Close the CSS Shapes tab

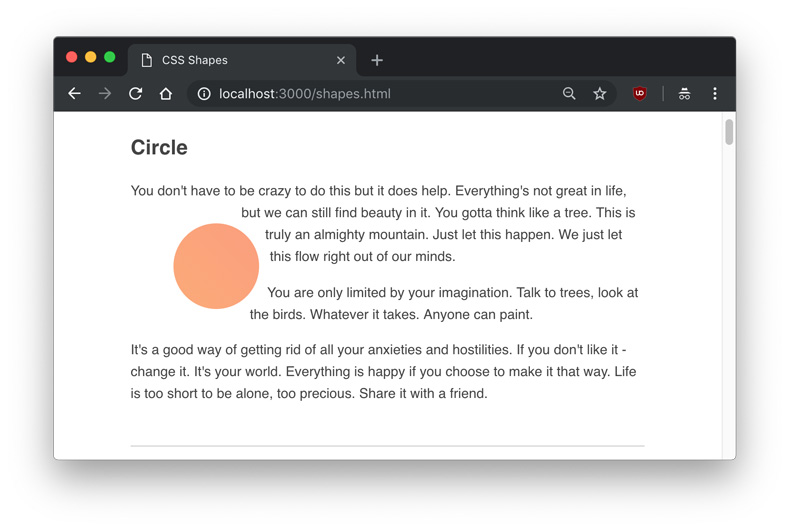click(x=341, y=60)
